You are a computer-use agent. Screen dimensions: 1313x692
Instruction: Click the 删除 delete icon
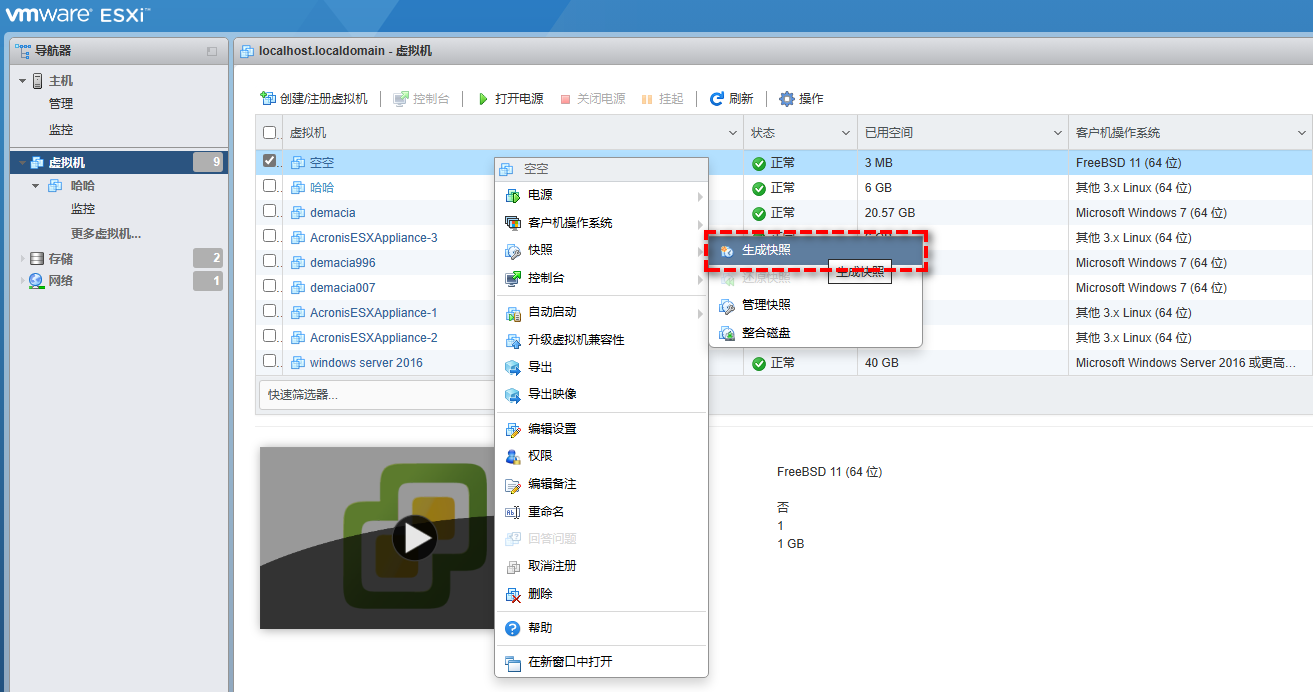[513, 594]
